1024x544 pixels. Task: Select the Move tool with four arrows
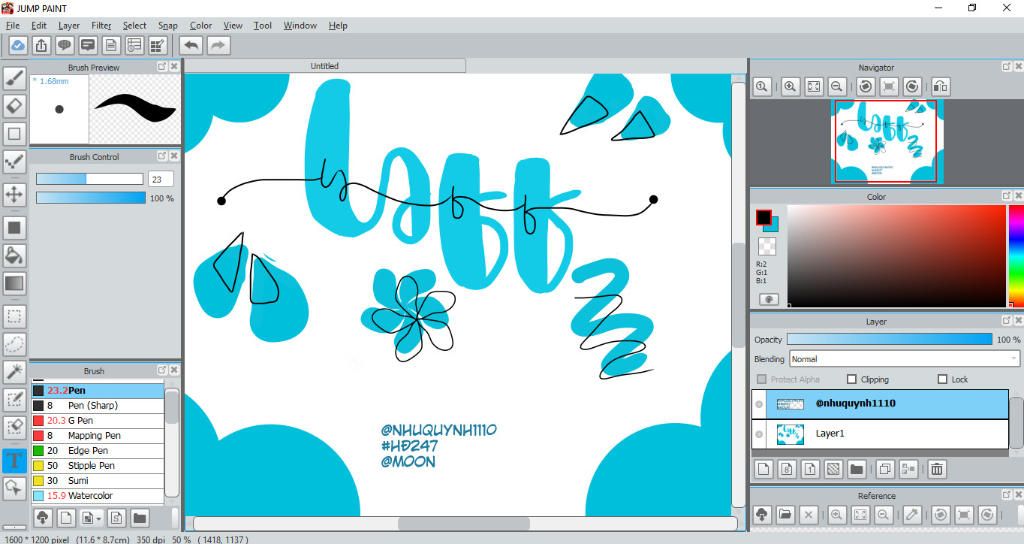pos(14,194)
